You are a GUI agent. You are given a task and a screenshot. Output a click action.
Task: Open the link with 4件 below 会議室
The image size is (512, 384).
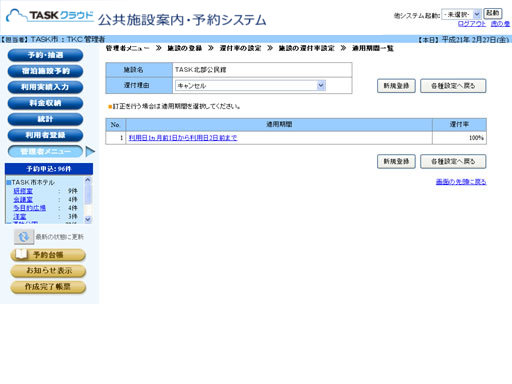pyautogui.click(x=29, y=208)
